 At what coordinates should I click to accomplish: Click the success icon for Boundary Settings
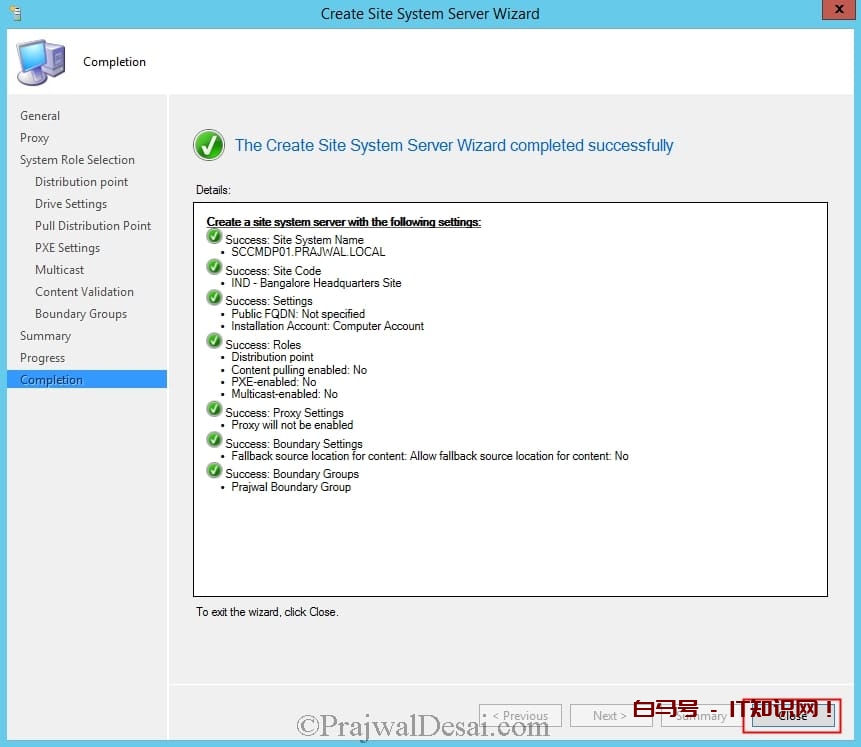click(x=214, y=441)
